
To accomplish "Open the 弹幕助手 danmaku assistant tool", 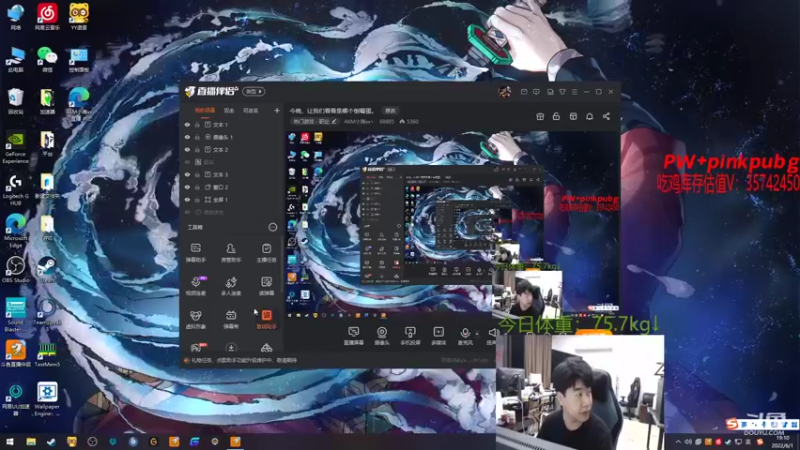I will pos(195,252).
